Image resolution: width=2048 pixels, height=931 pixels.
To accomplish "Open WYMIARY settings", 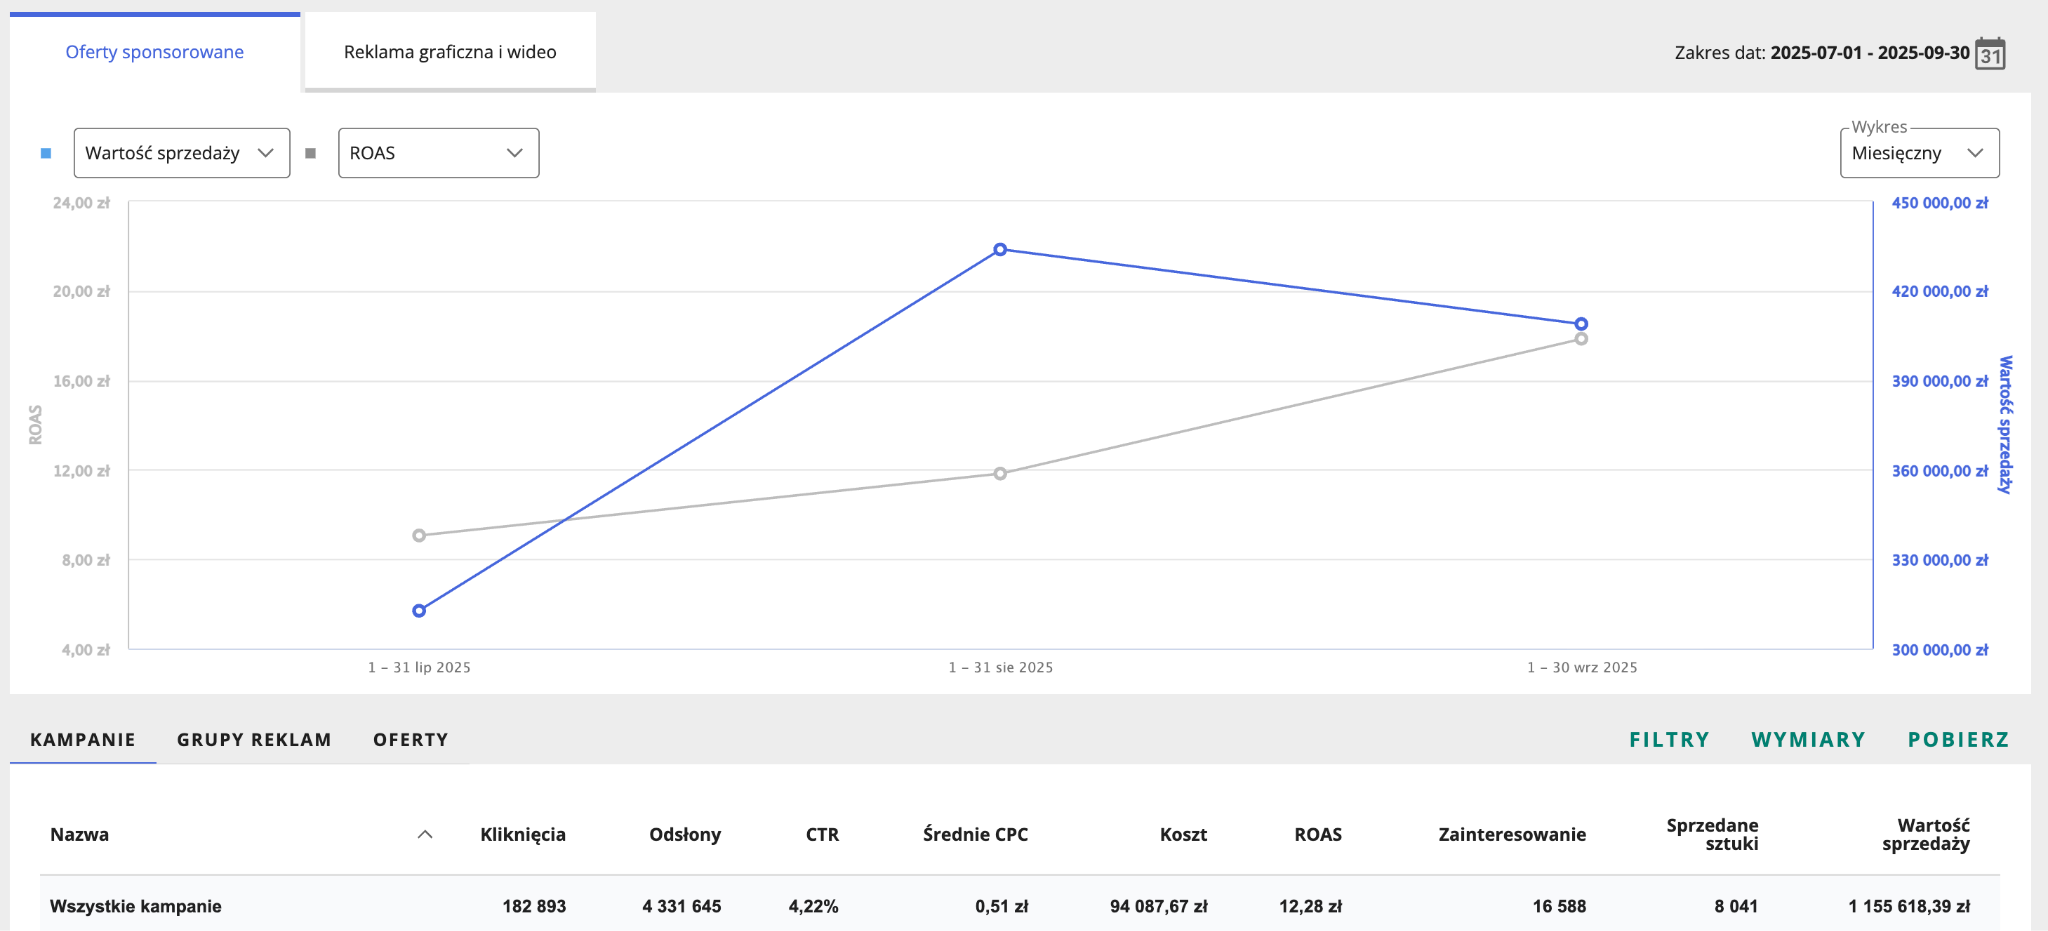I will 1808,739.
